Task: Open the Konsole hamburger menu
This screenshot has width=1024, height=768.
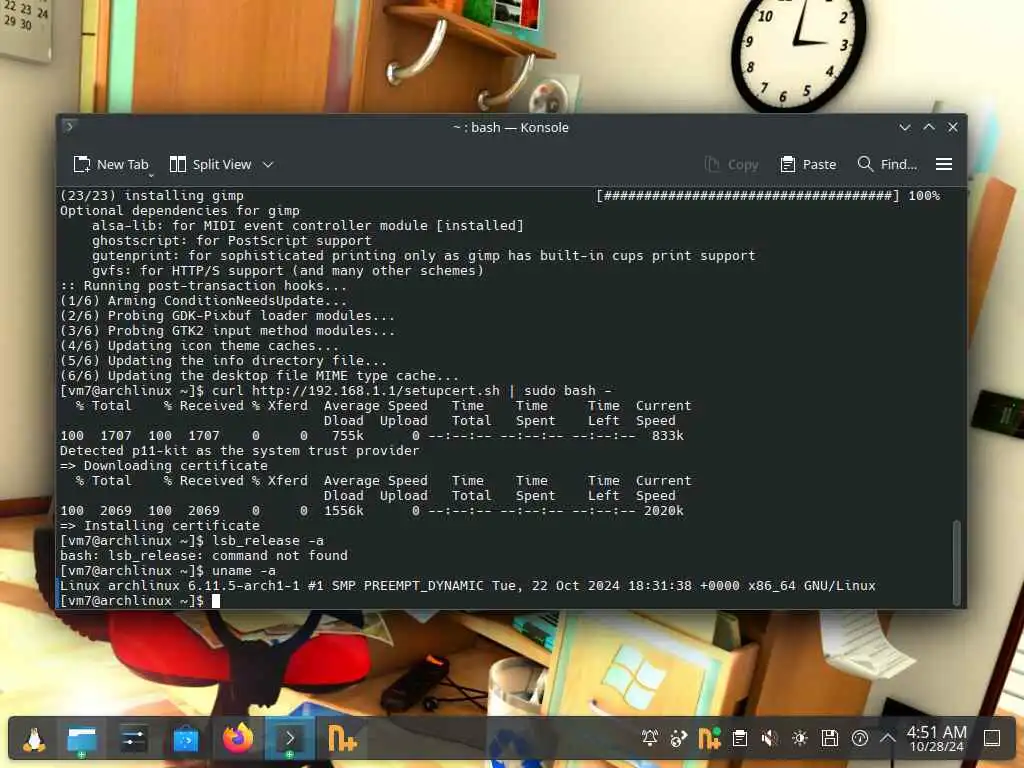Action: pos(944,165)
